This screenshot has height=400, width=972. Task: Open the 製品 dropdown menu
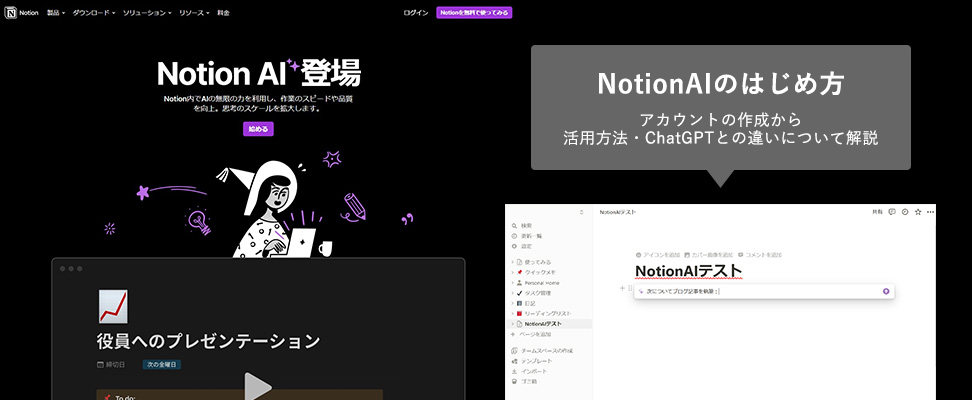tap(56, 12)
